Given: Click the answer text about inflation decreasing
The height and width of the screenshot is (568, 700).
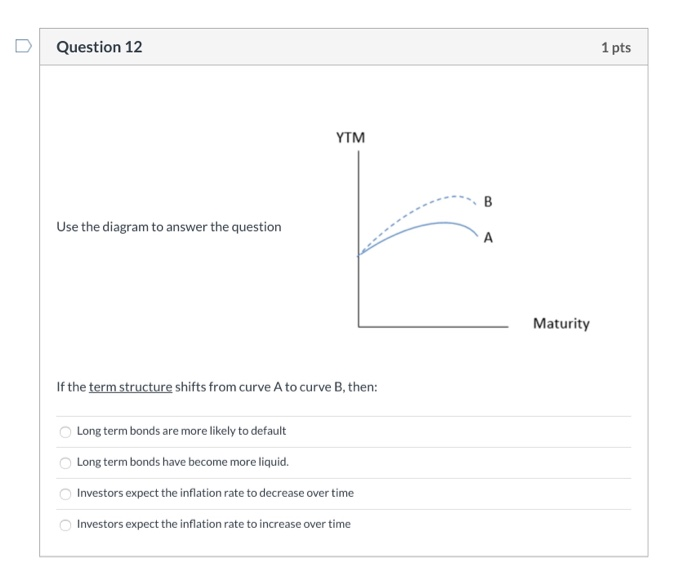Looking at the screenshot, I should pyautogui.click(x=215, y=493).
